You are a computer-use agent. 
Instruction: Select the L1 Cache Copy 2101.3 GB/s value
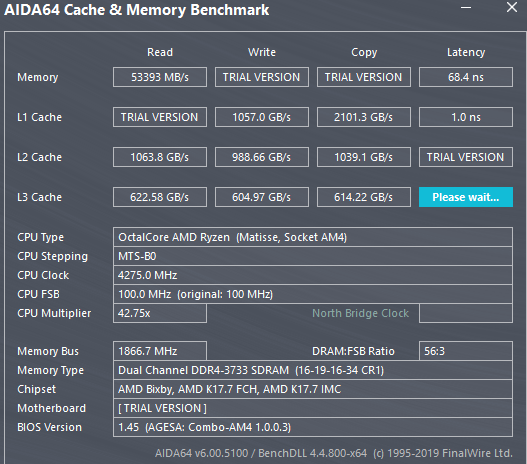[x=364, y=117]
